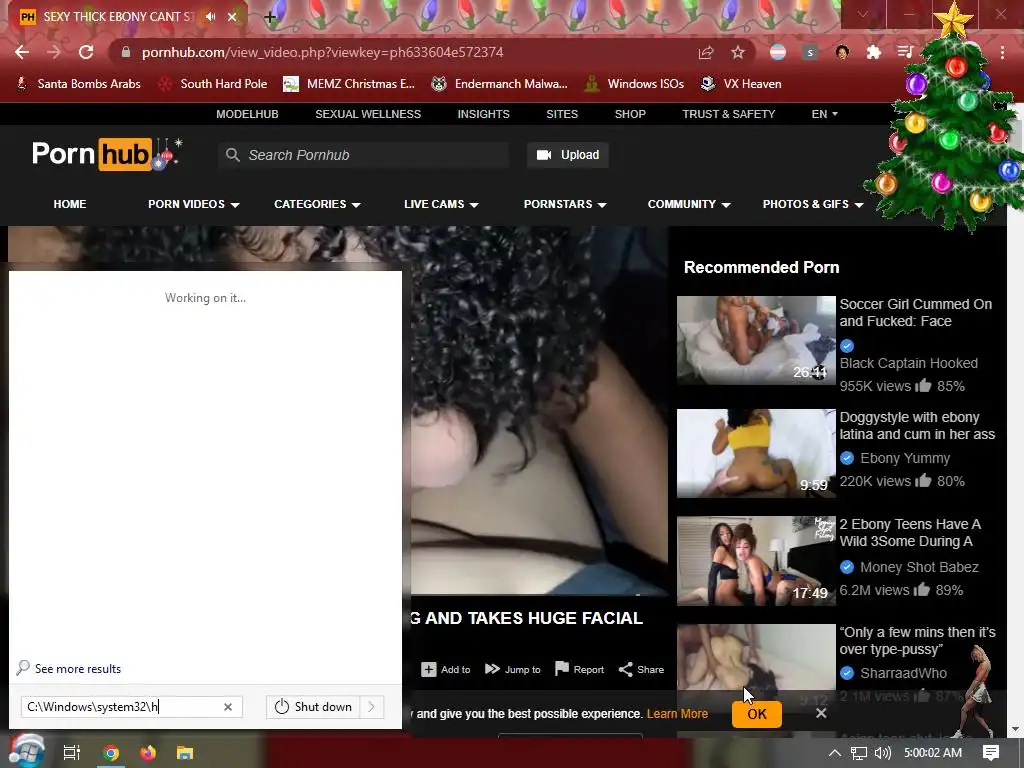Open the tab search chevron in title bar

click(x=862, y=14)
